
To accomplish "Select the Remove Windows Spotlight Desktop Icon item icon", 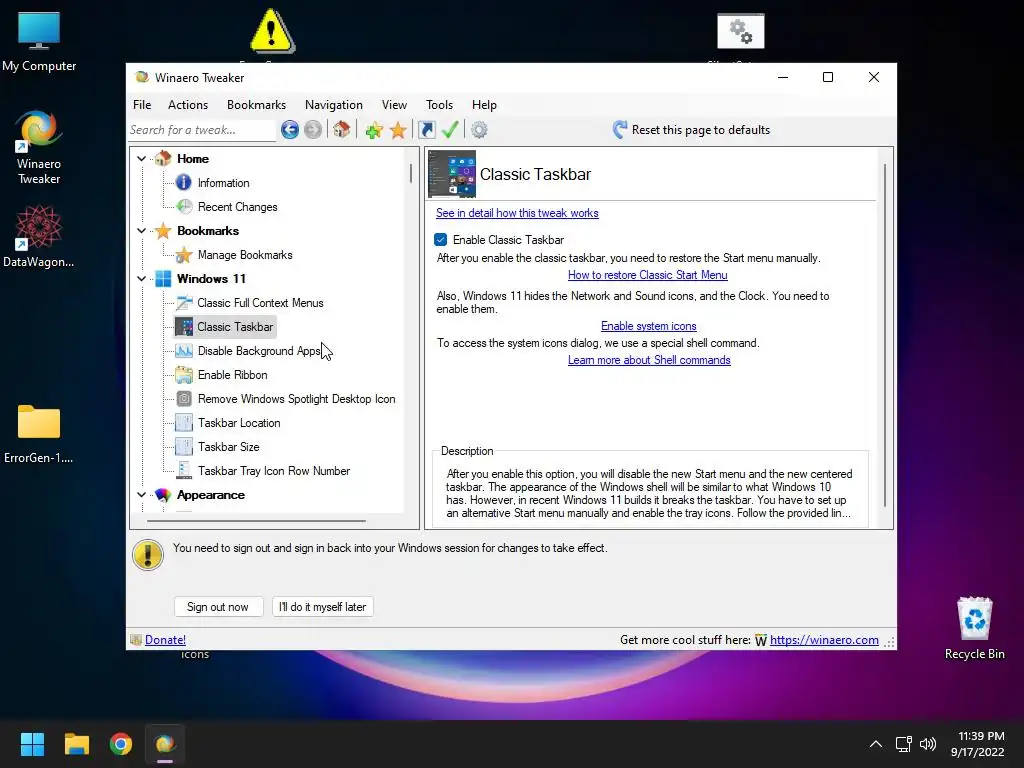I will (x=184, y=399).
